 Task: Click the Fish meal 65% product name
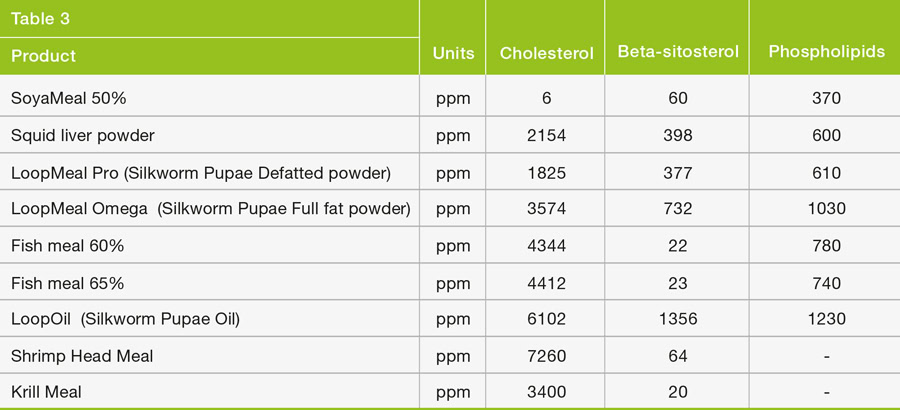click(66, 283)
